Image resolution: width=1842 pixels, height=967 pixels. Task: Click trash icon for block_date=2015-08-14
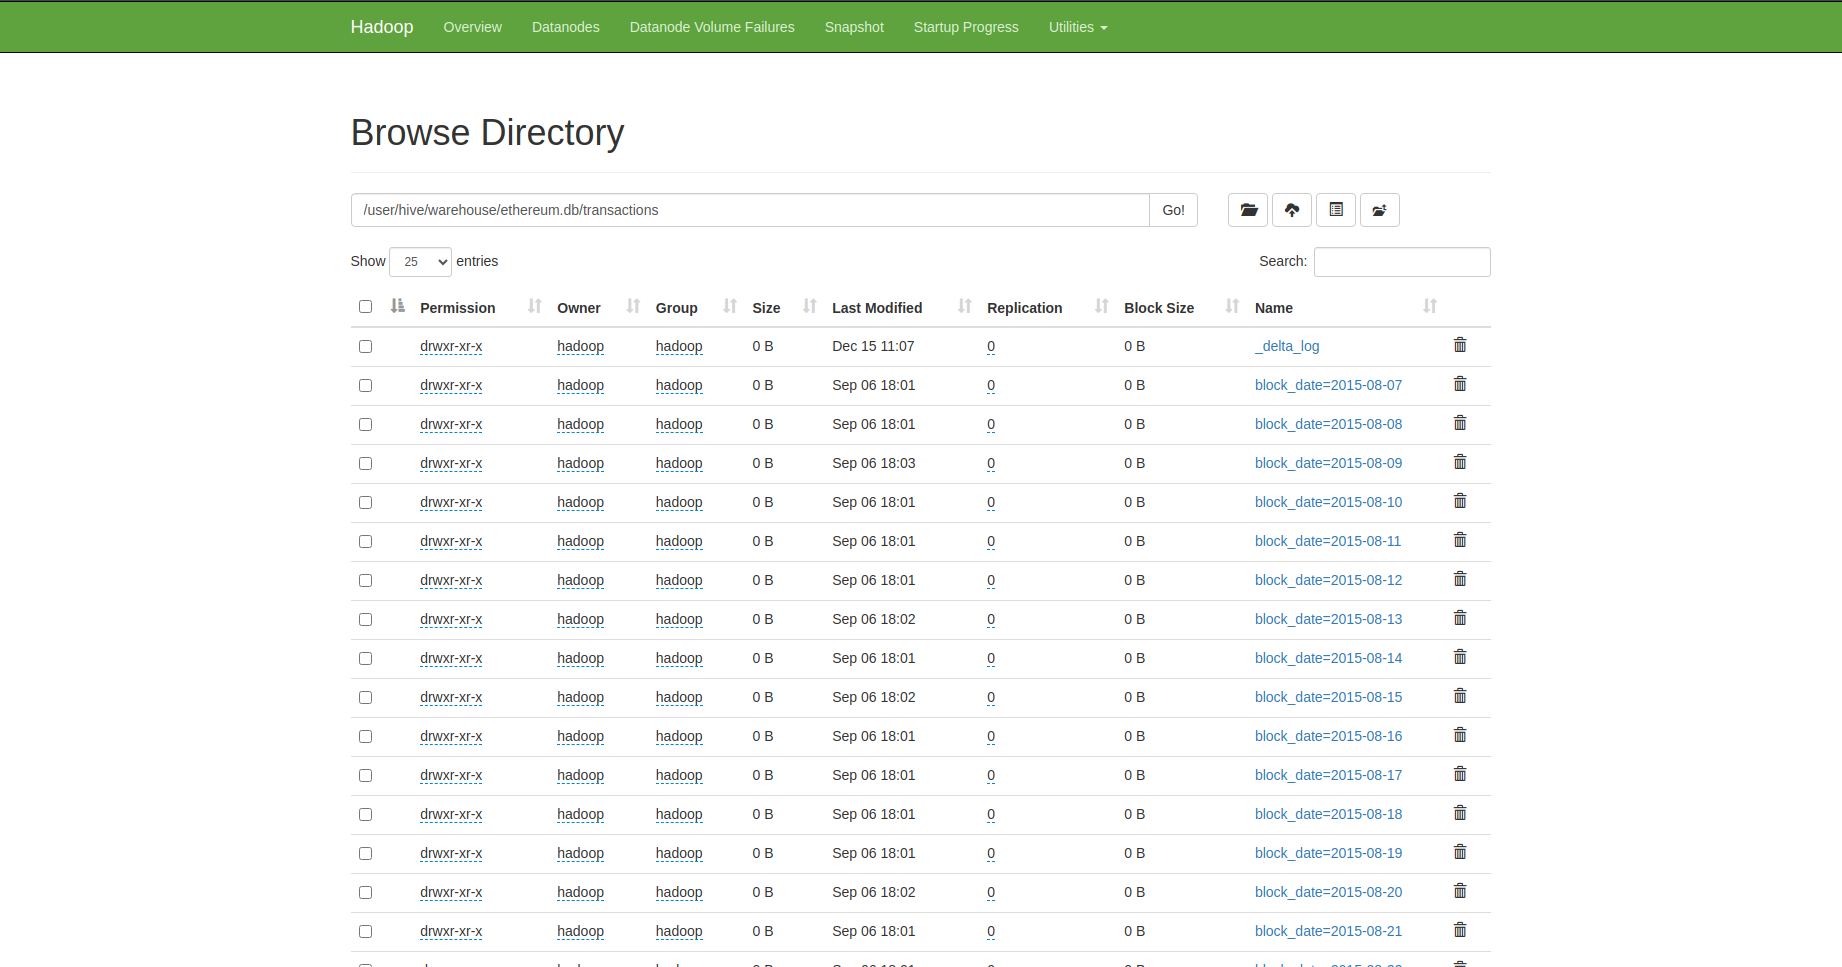coord(1460,657)
